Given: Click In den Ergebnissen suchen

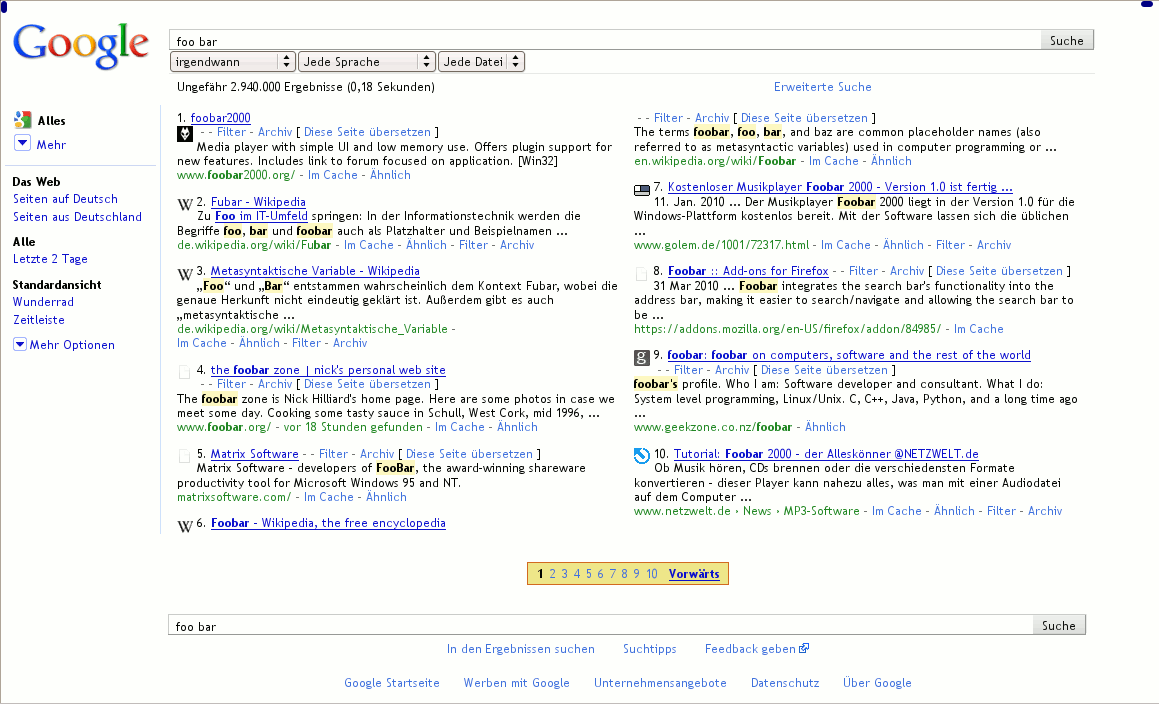Looking at the screenshot, I should coord(520,649).
